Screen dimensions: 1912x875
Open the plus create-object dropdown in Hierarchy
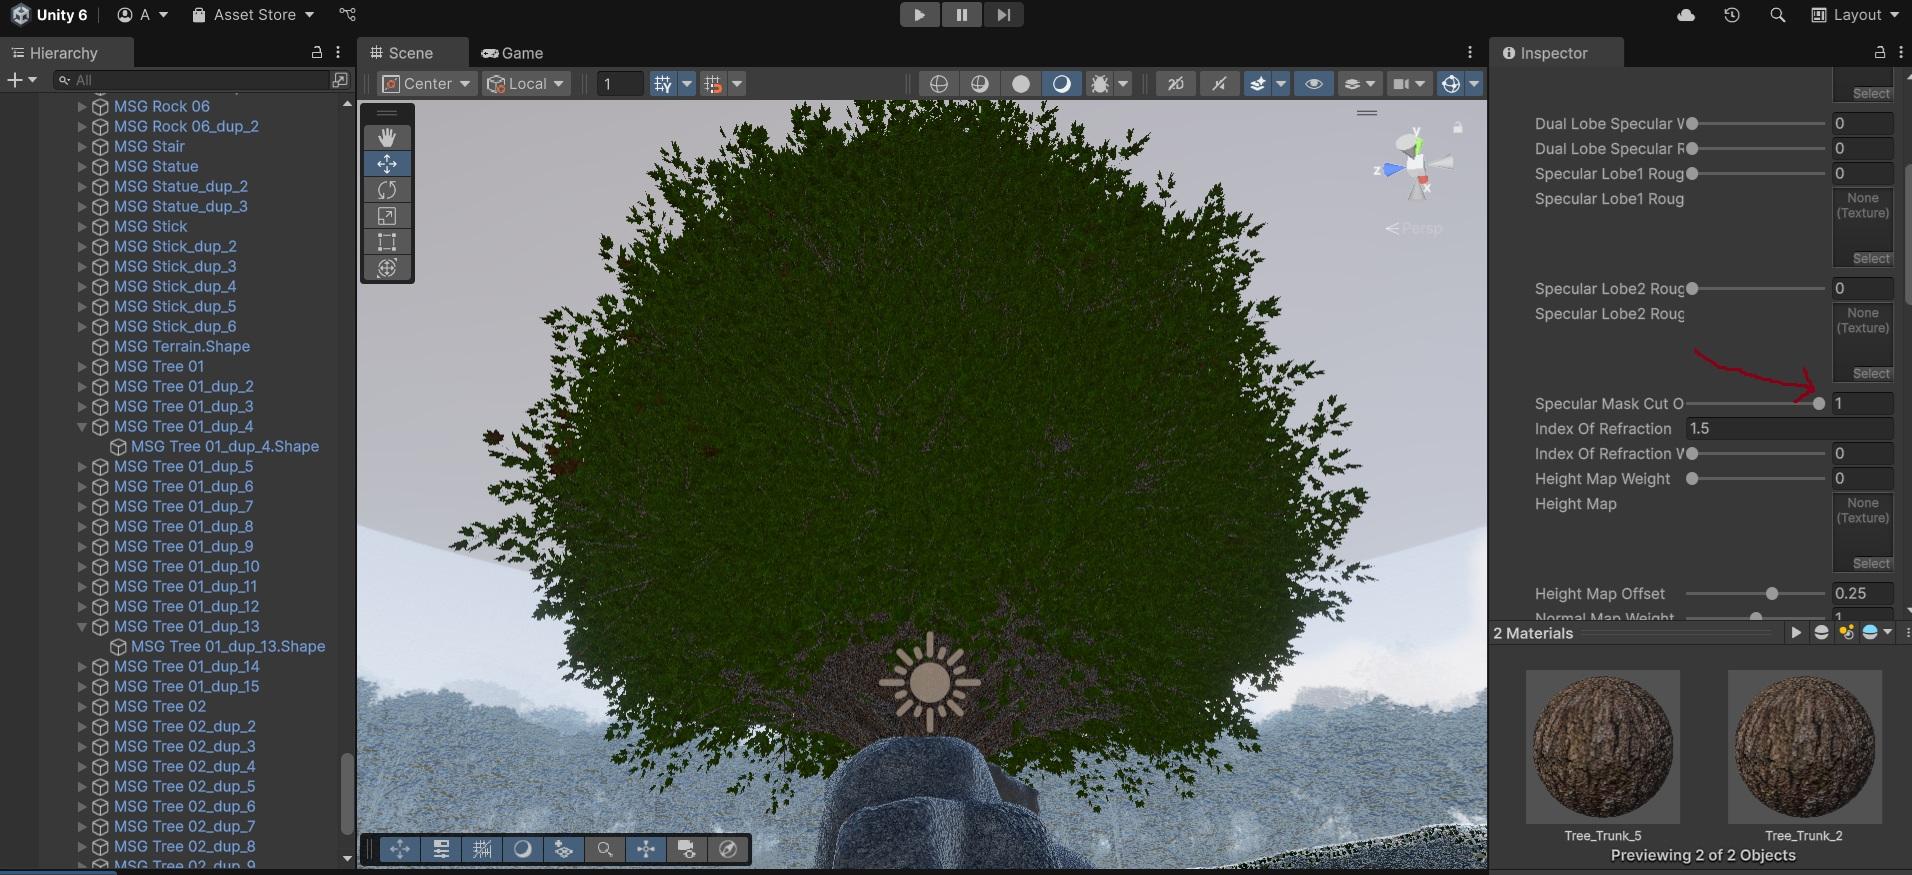(x=22, y=79)
